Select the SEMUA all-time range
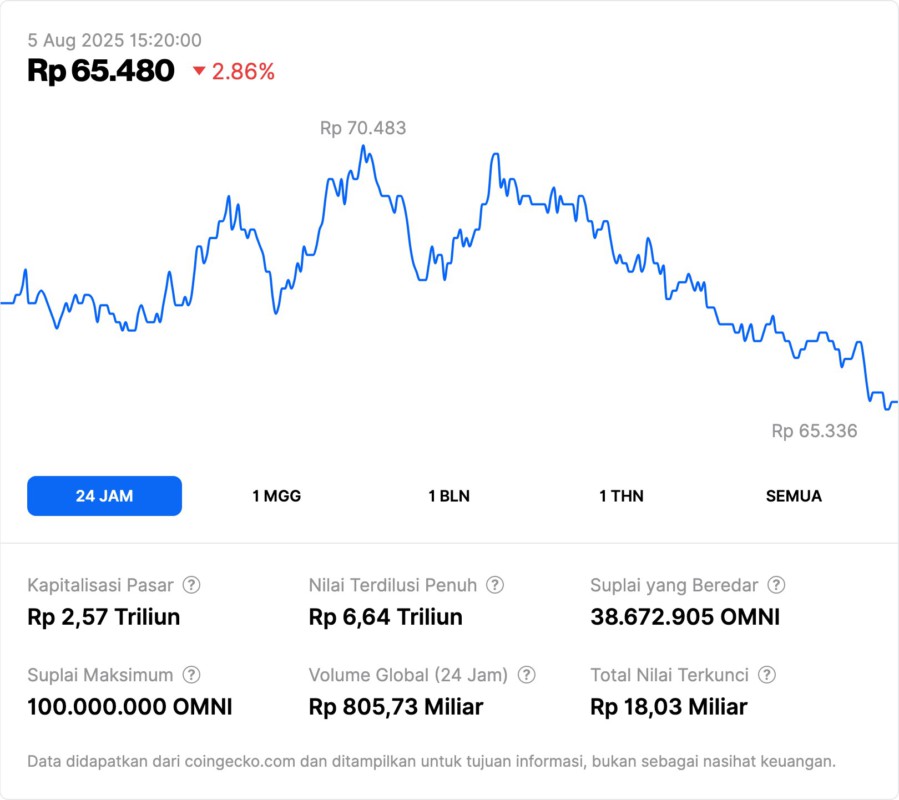The width and height of the screenshot is (899, 800). (794, 496)
